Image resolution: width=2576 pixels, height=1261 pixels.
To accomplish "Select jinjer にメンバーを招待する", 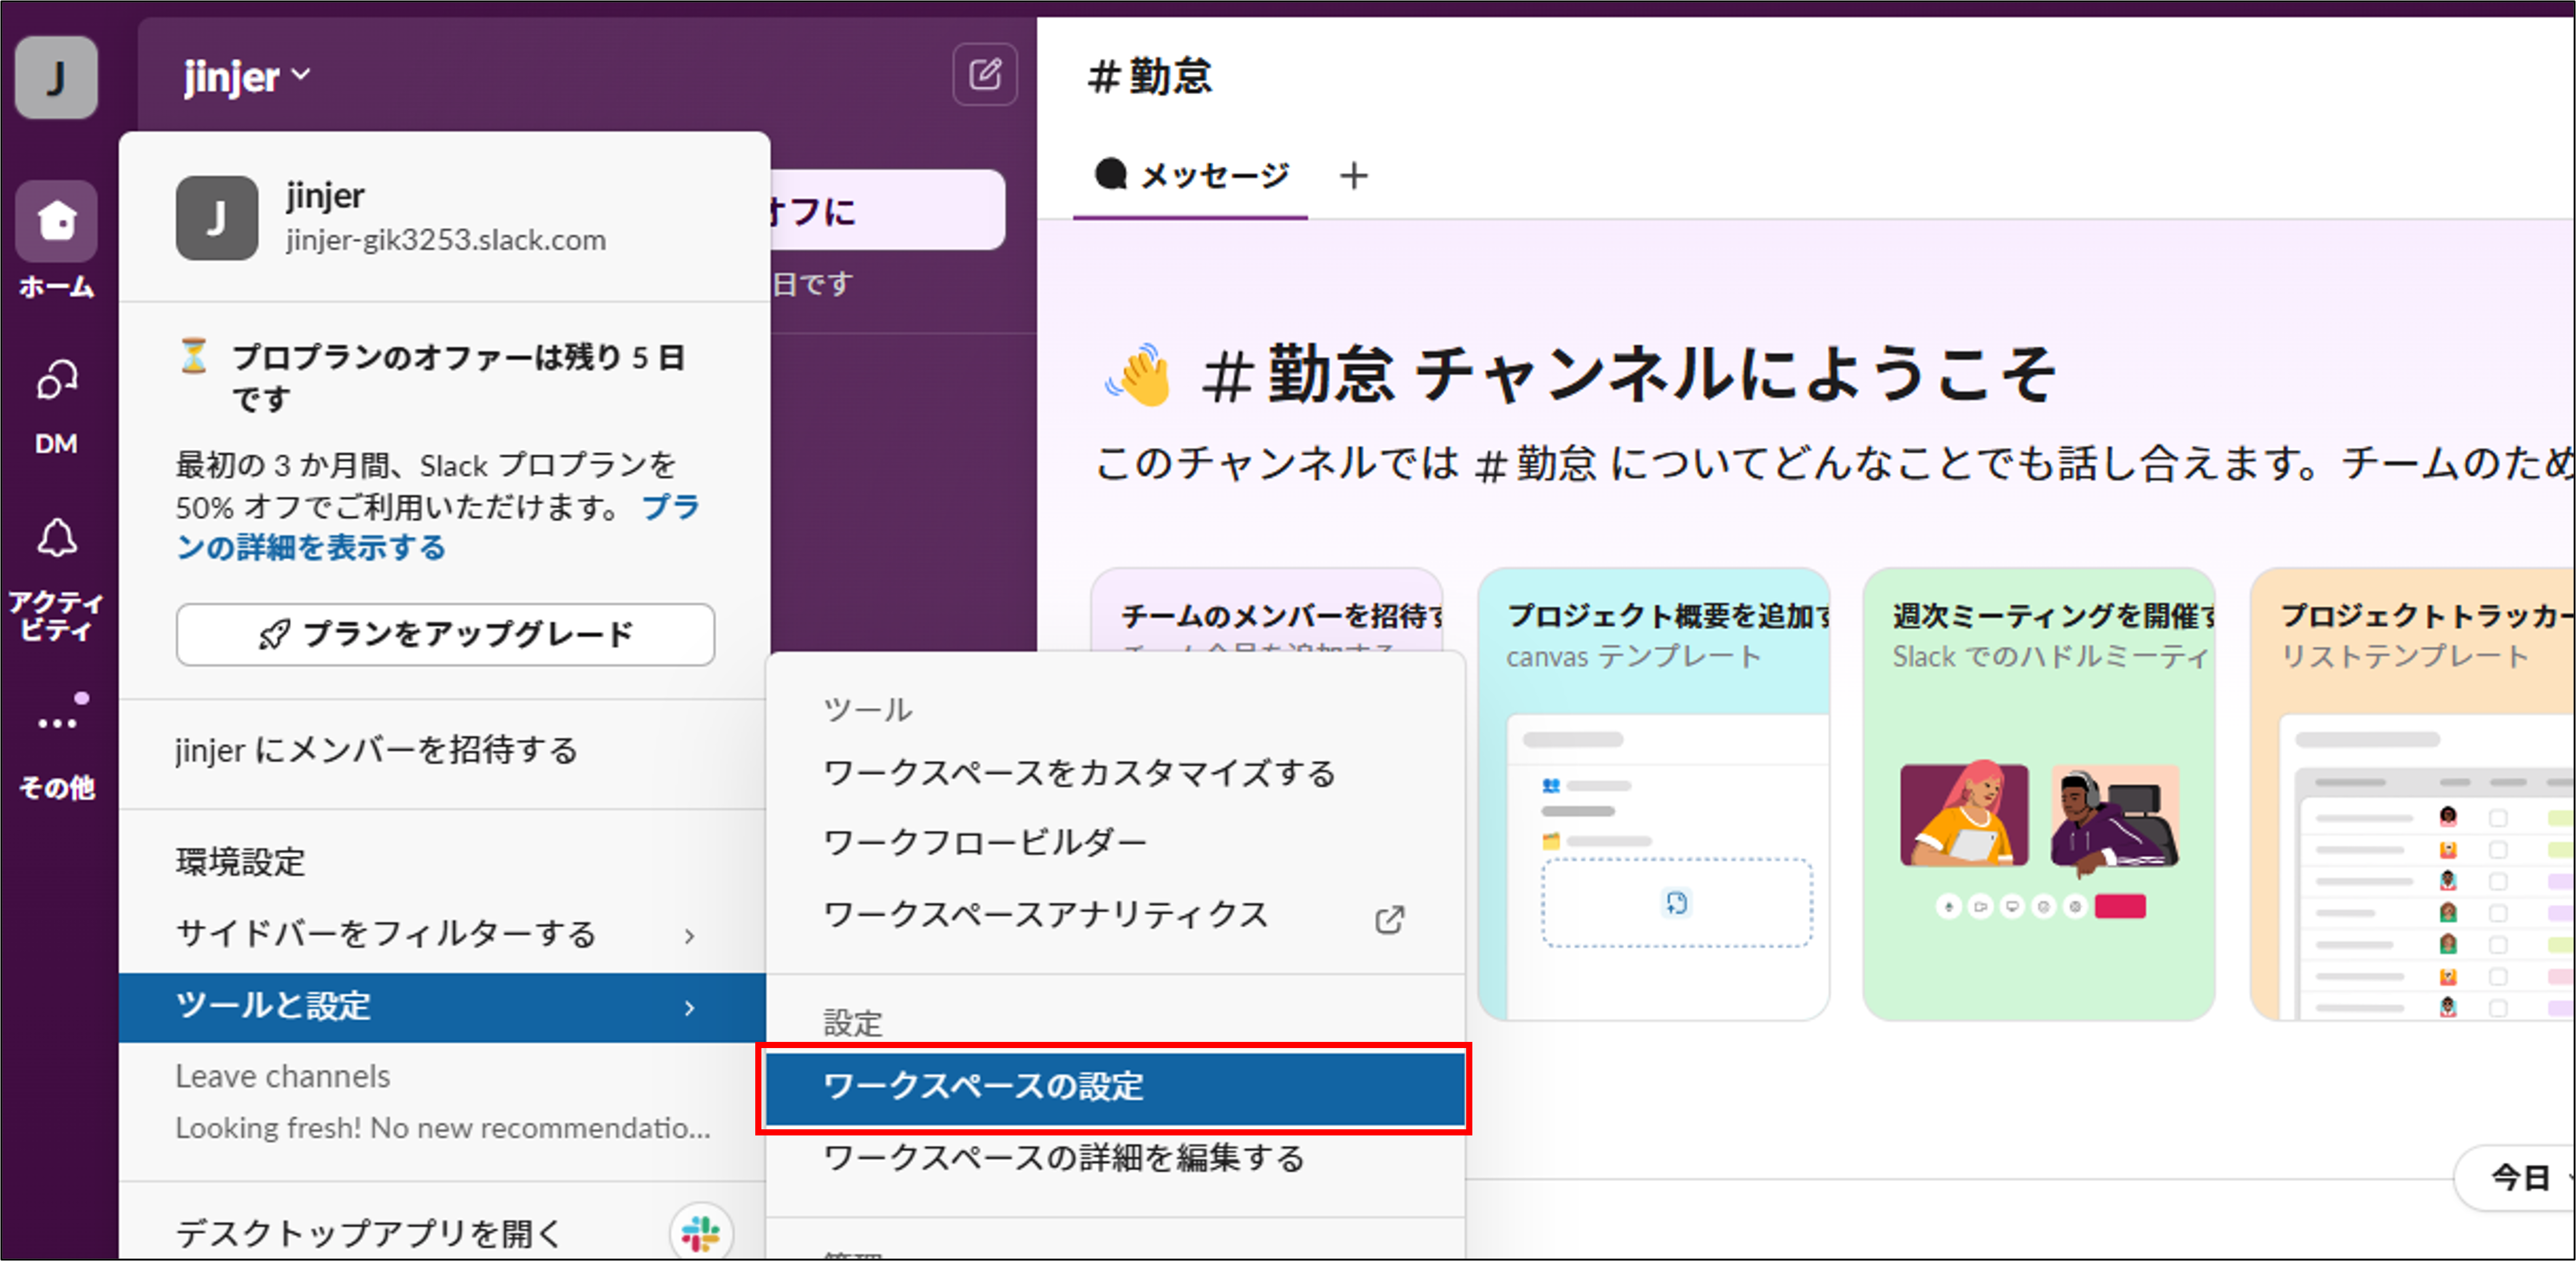I will [443, 750].
